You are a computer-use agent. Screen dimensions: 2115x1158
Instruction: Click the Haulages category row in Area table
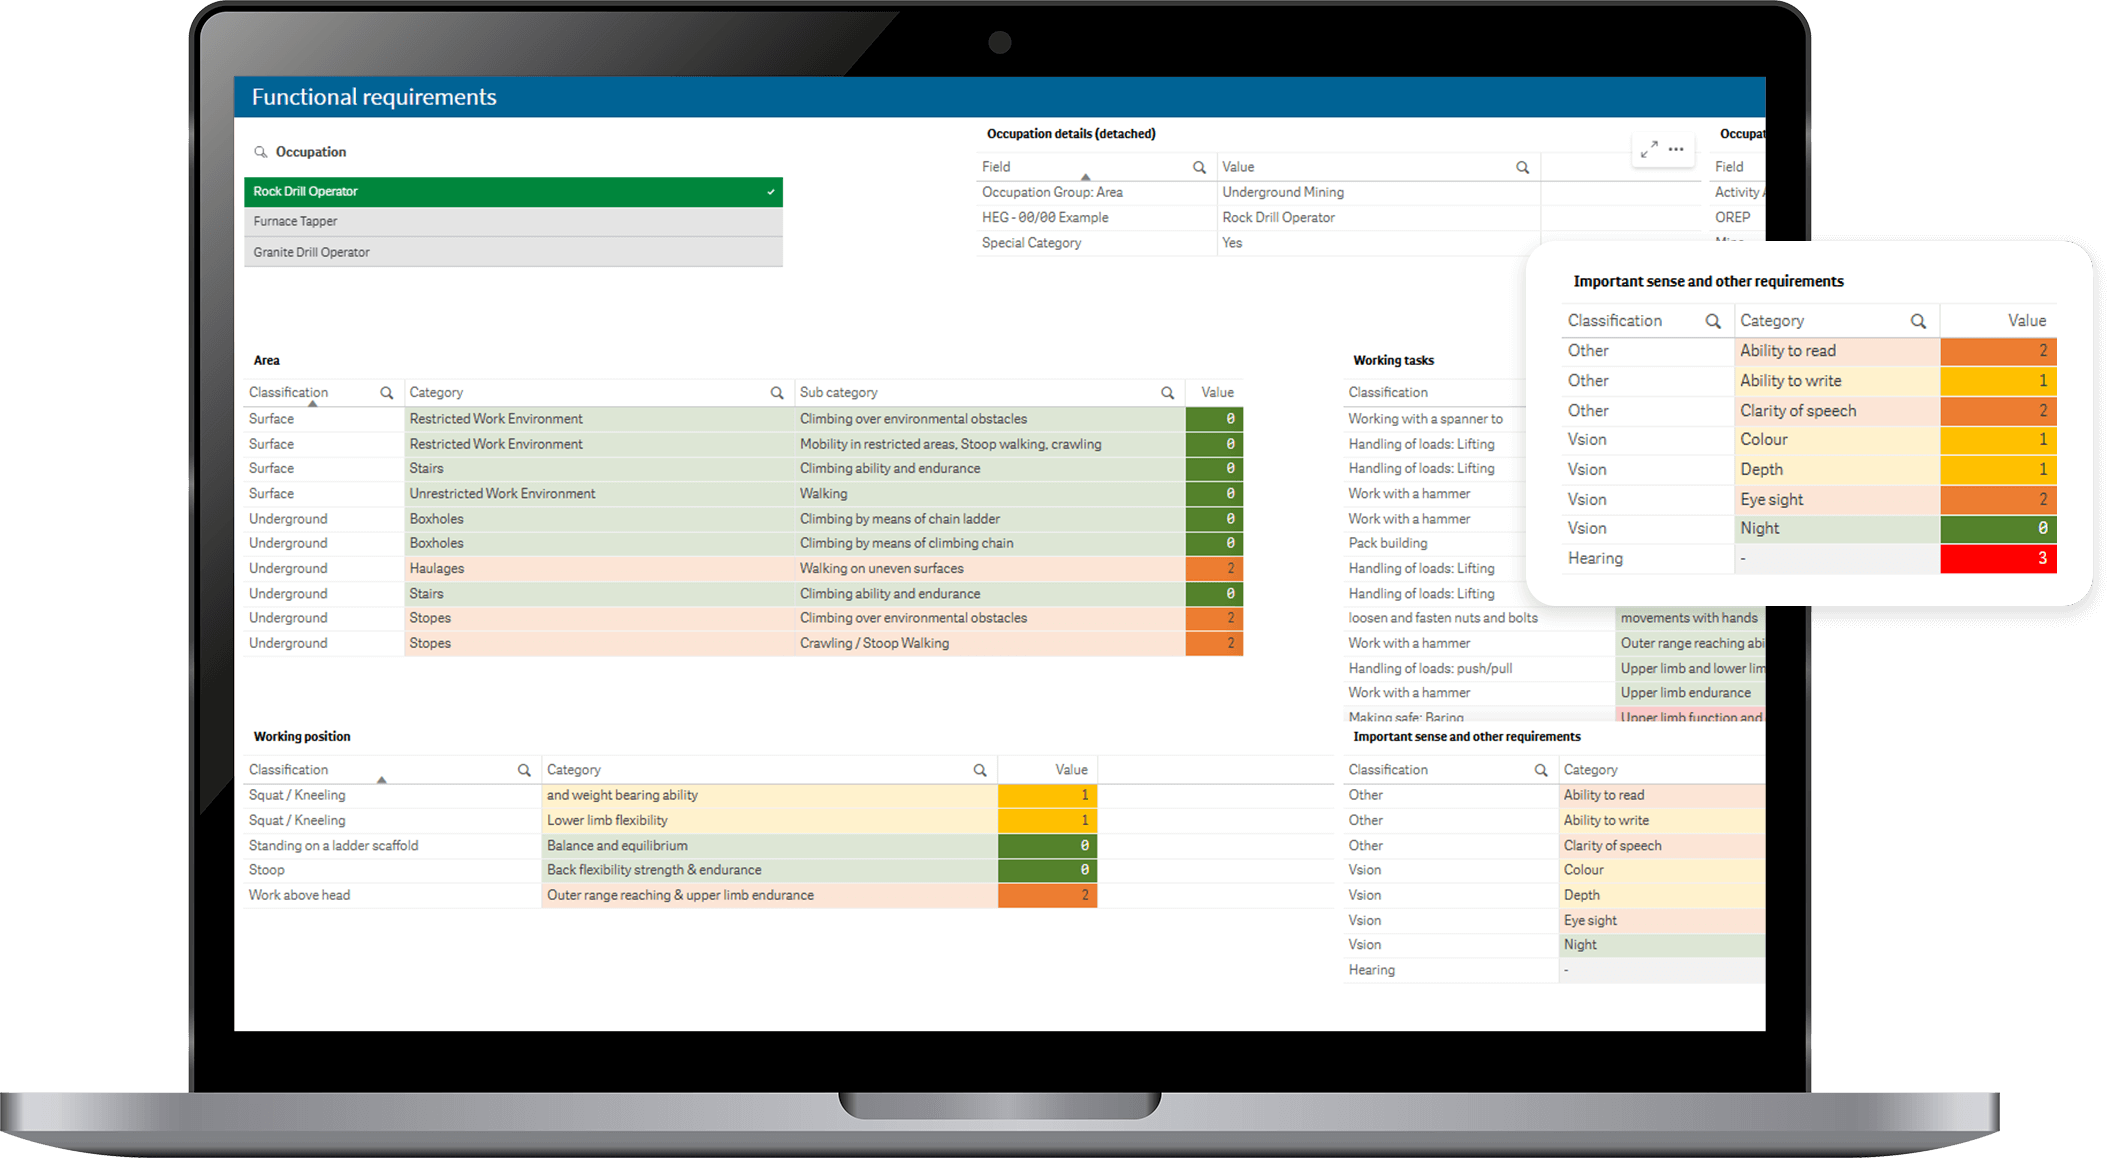click(437, 568)
